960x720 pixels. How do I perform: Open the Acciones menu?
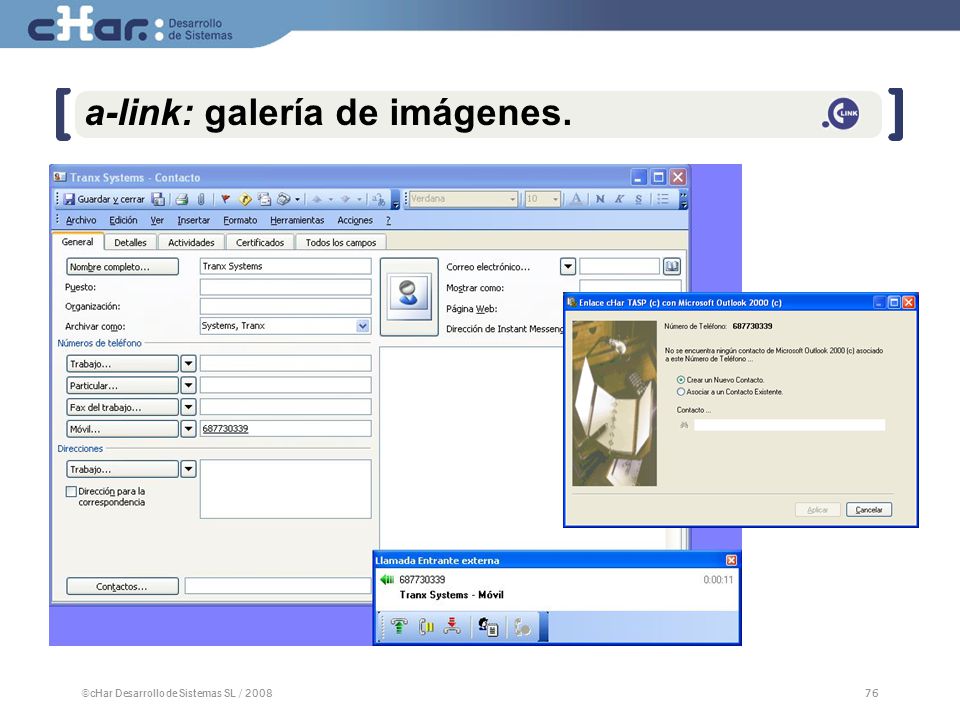(x=354, y=220)
